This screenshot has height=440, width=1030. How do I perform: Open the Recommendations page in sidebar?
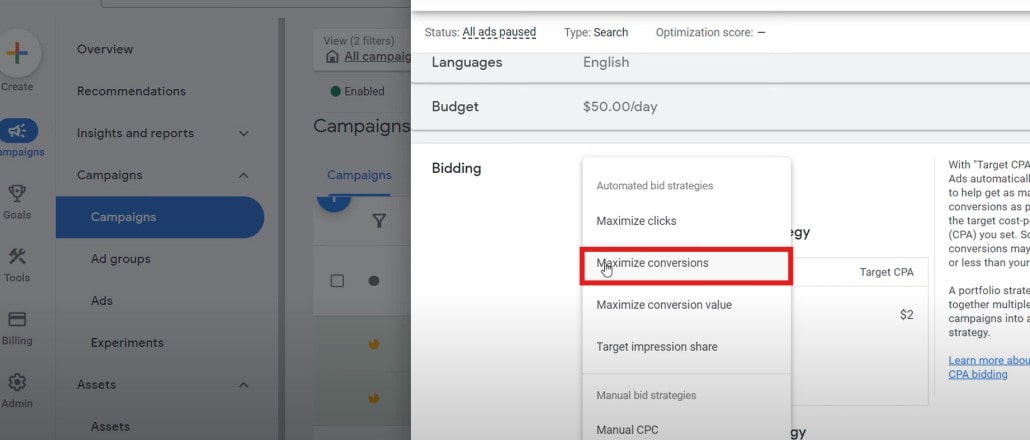(131, 91)
